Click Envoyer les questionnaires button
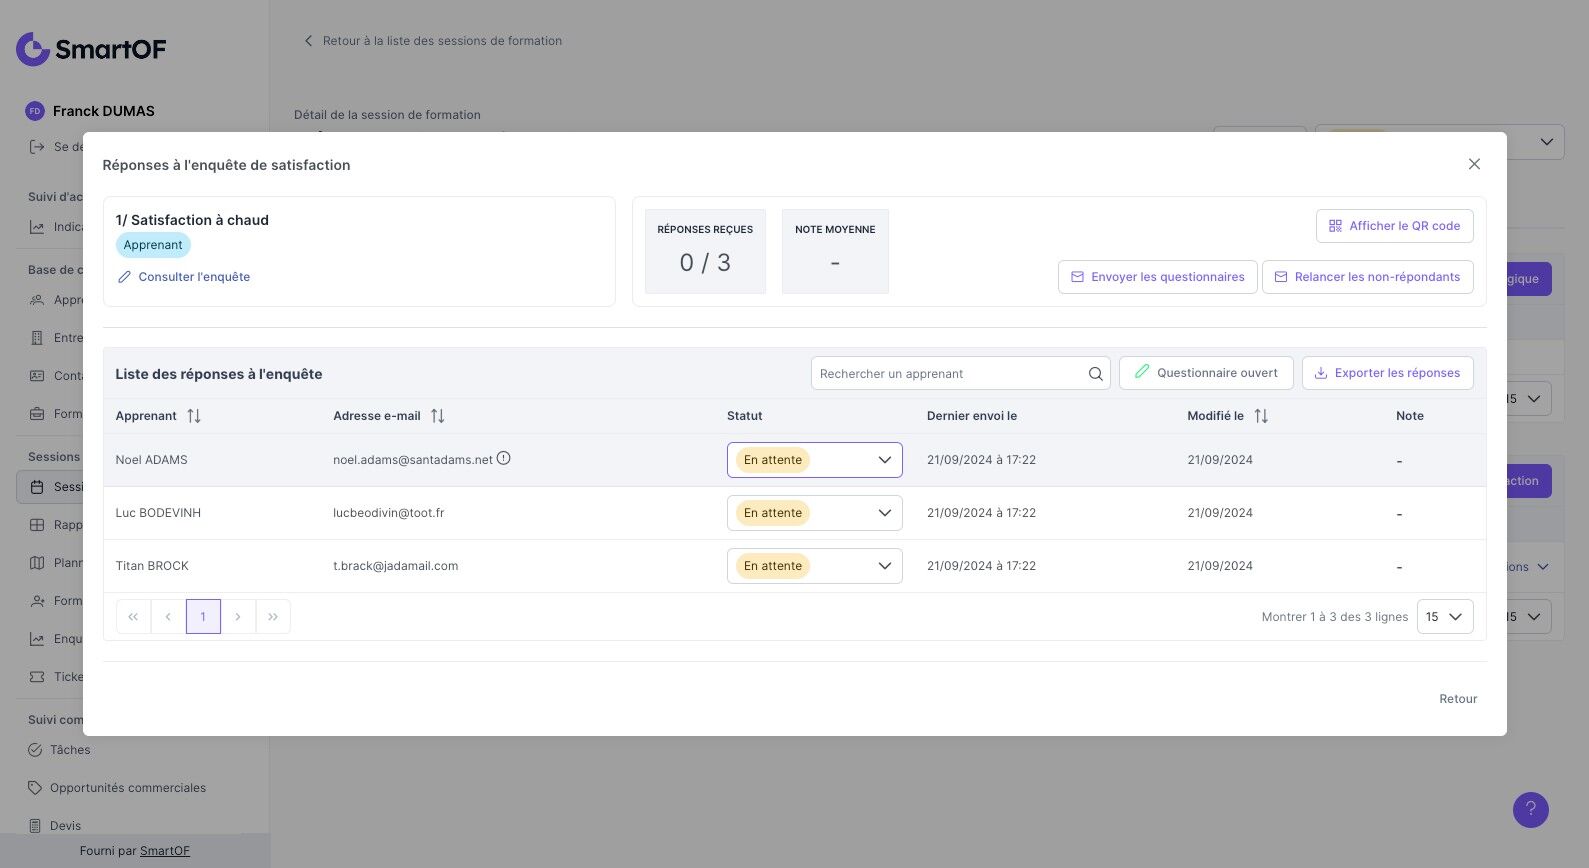1589x868 pixels. tap(1157, 277)
